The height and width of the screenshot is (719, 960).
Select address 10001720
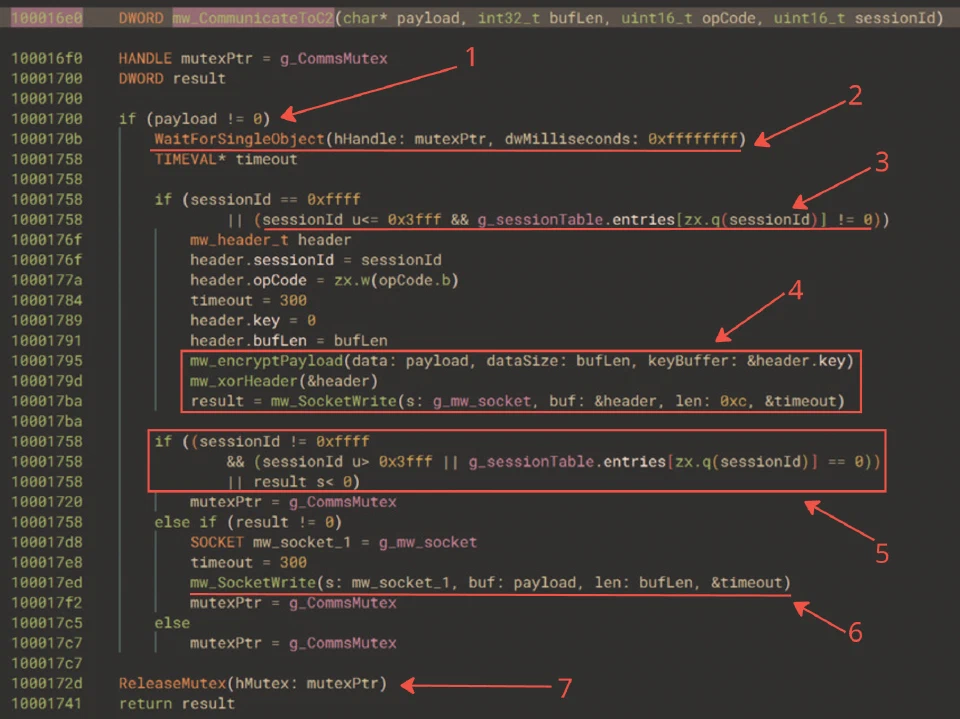pyautogui.click(x=47, y=502)
